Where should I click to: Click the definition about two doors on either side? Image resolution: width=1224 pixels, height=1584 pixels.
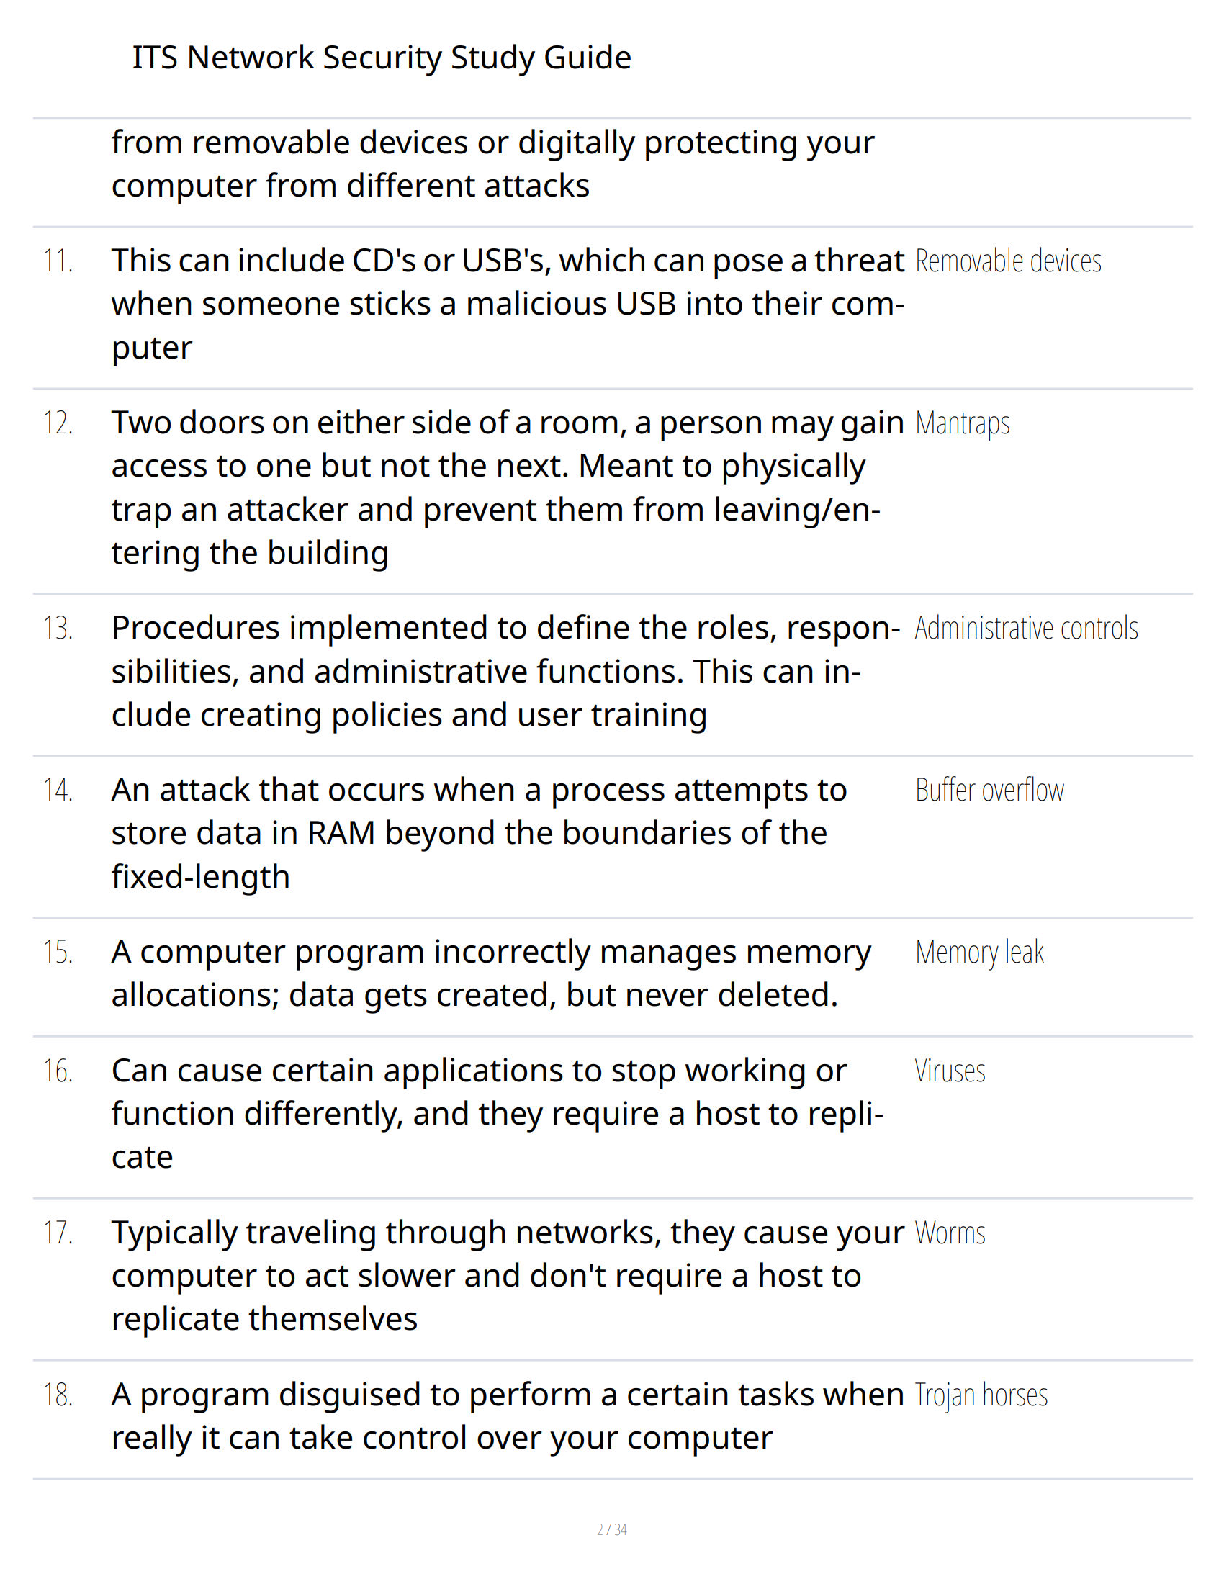point(507,488)
